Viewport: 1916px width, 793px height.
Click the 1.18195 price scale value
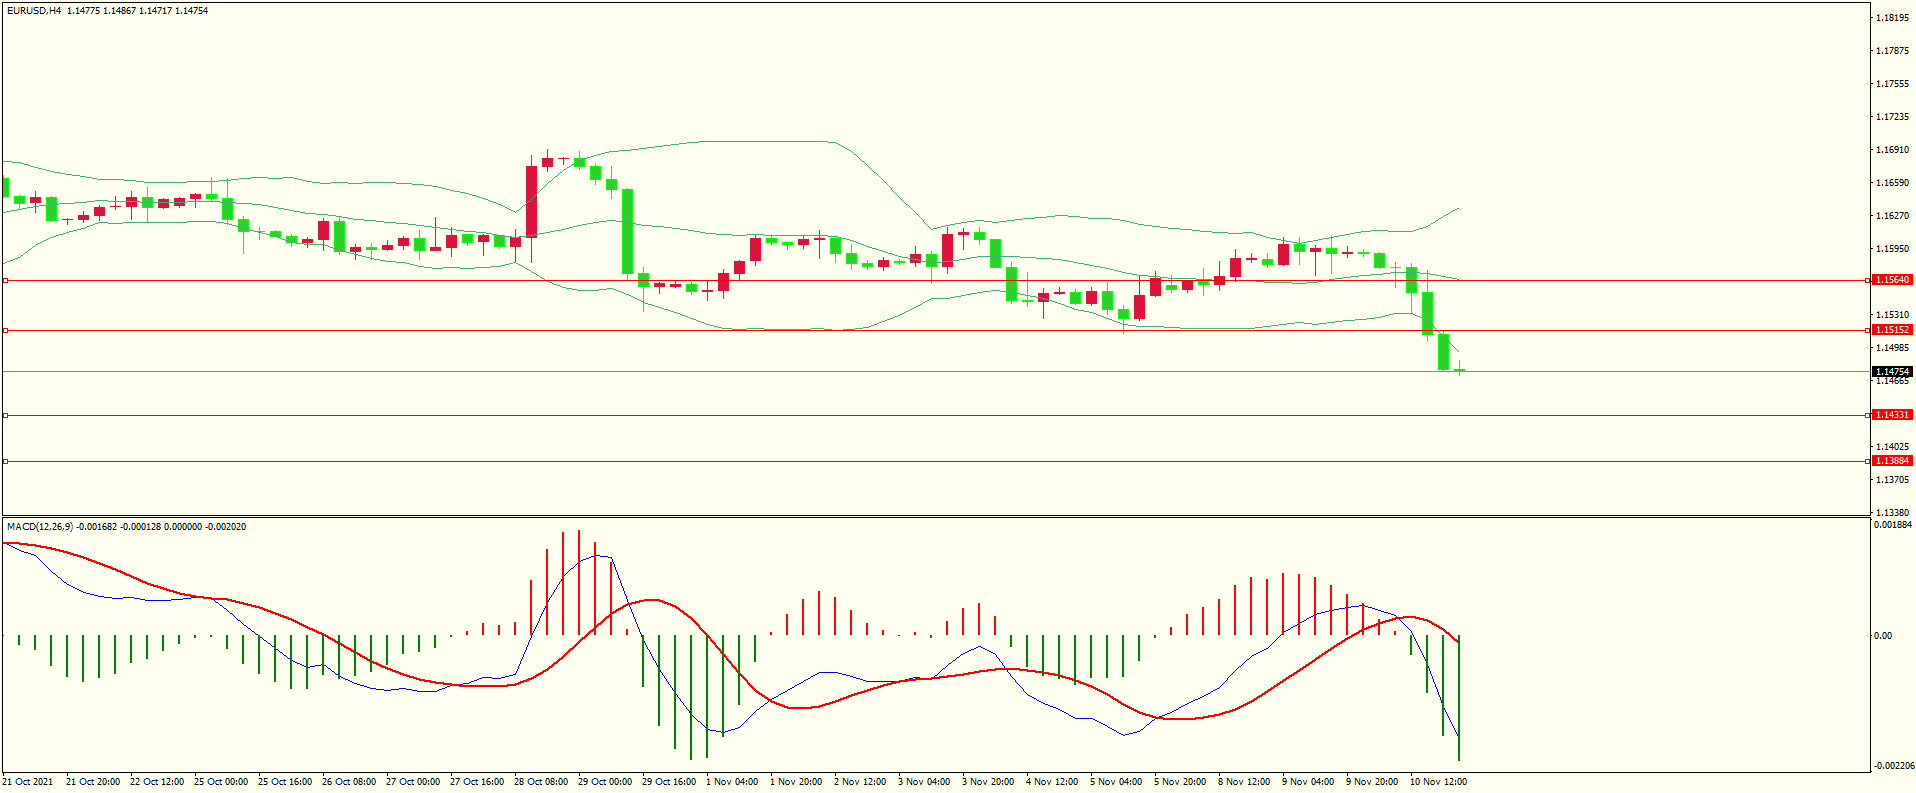[x=1891, y=18]
